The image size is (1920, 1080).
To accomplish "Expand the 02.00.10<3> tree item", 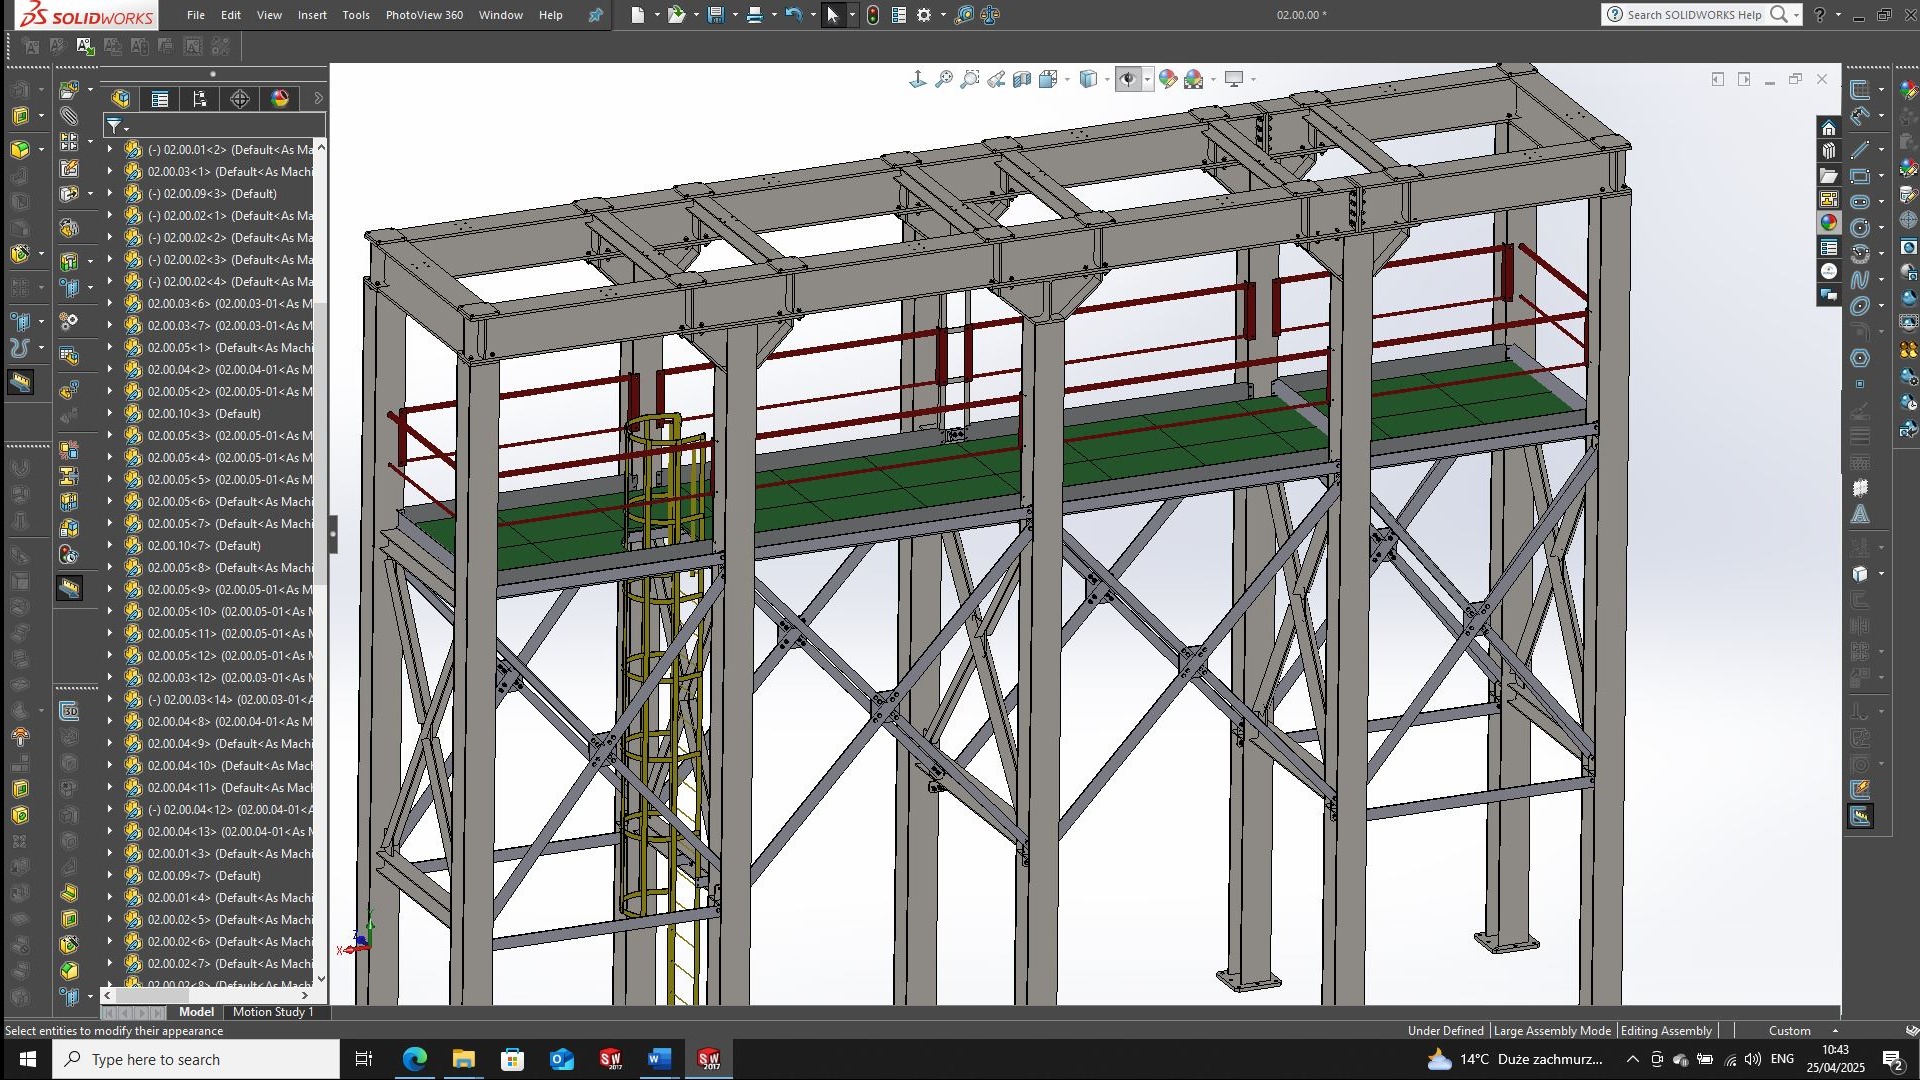I will [110, 414].
